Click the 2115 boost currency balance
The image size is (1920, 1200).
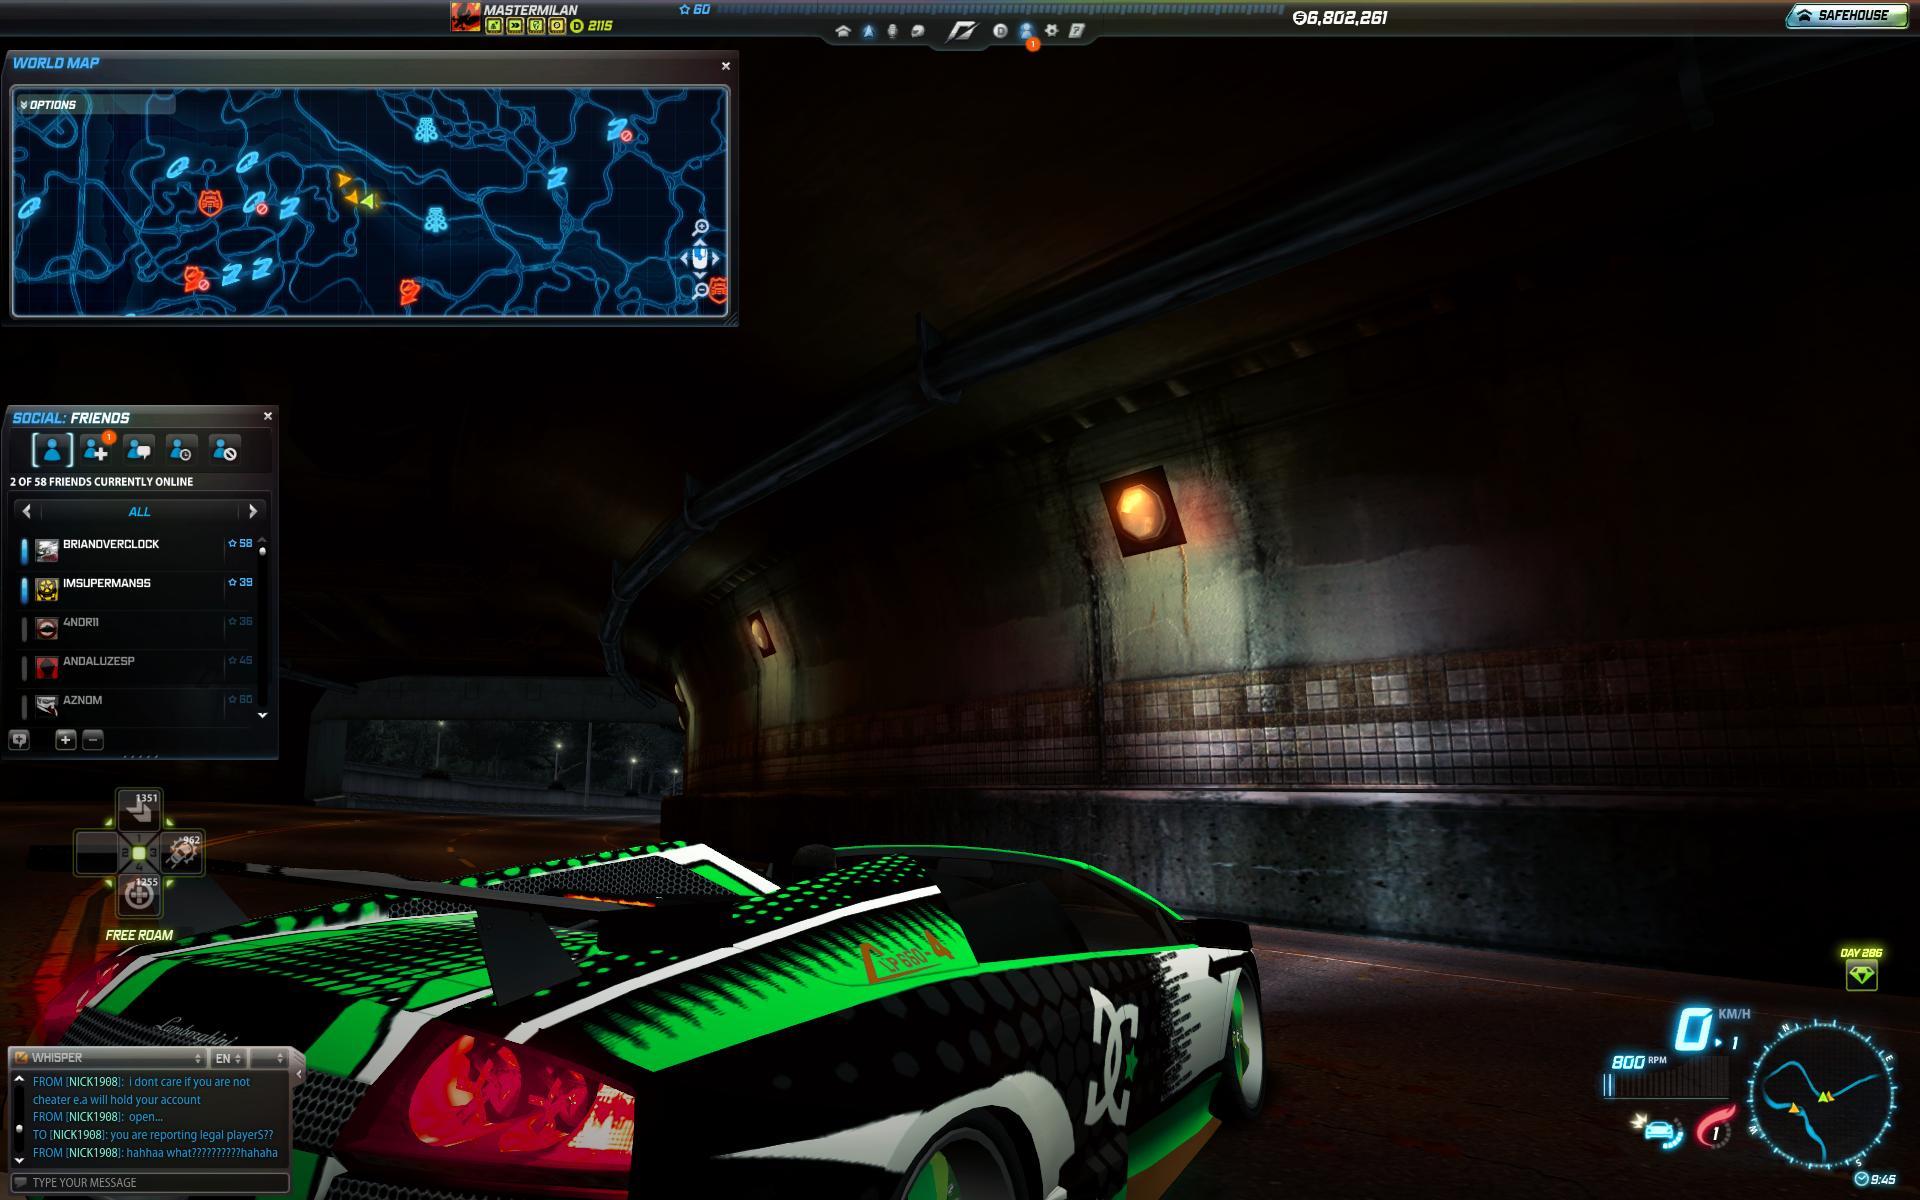pyautogui.click(x=592, y=26)
